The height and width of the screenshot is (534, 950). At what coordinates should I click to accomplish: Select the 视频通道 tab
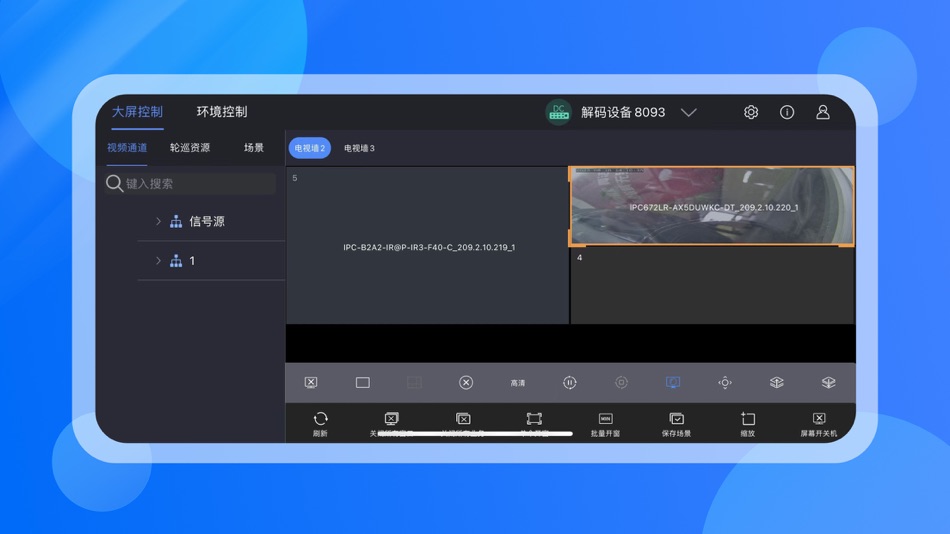pyautogui.click(x=127, y=147)
